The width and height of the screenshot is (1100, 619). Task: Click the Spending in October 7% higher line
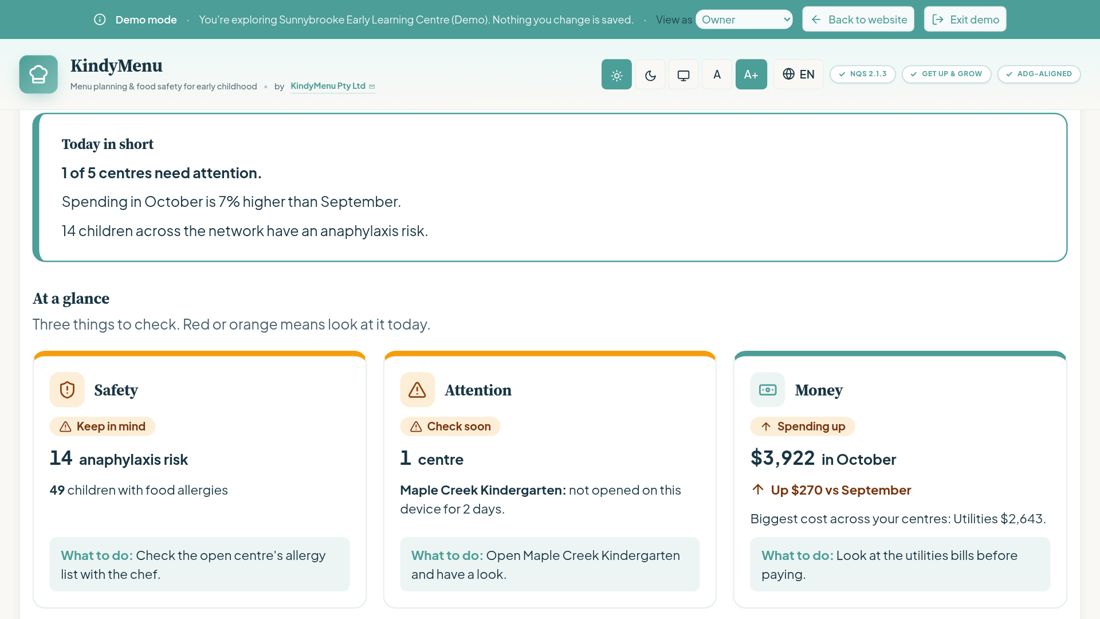pyautogui.click(x=232, y=201)
